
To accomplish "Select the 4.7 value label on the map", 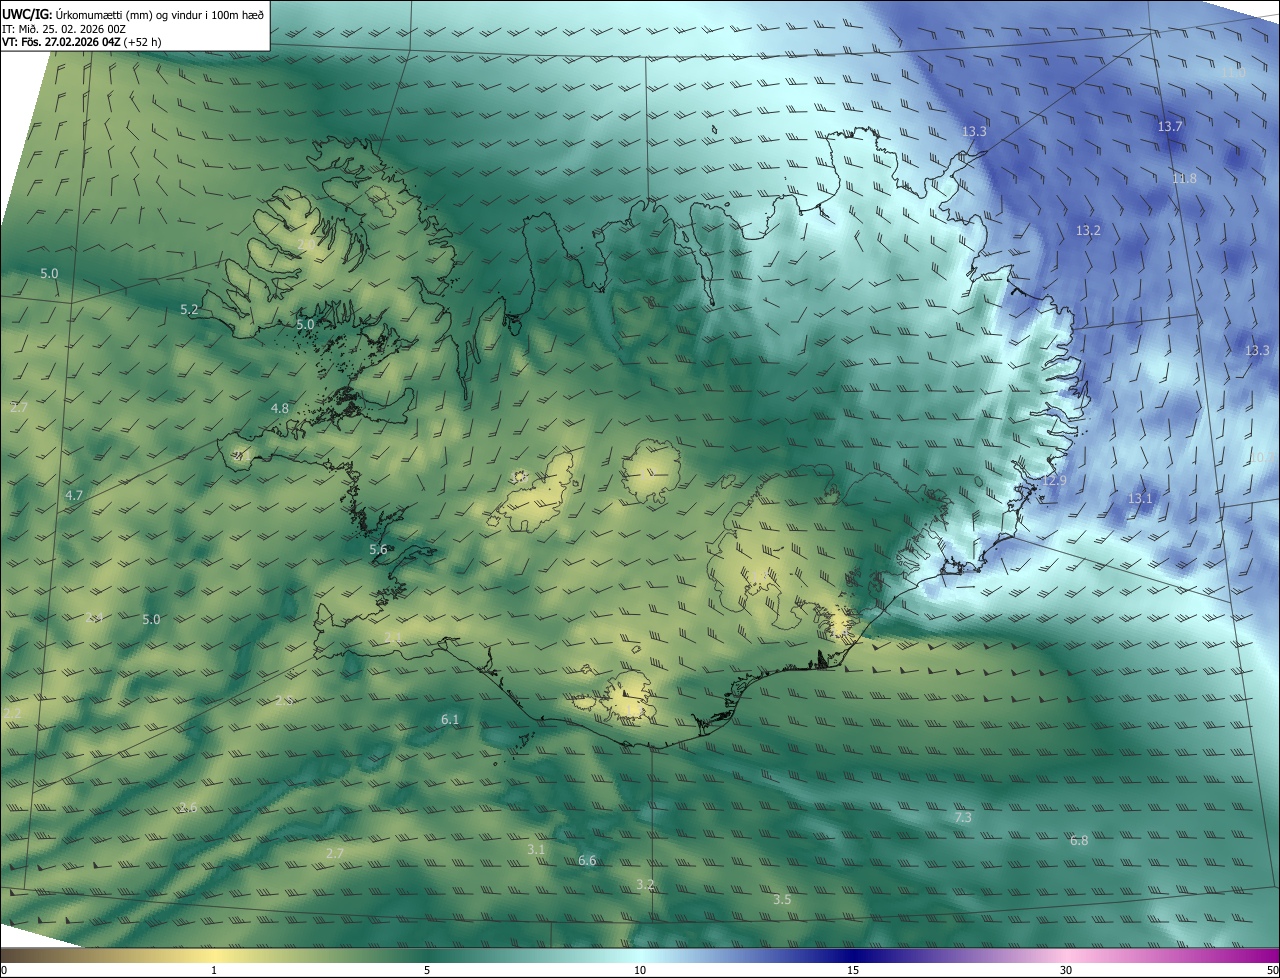I will 74,495.
